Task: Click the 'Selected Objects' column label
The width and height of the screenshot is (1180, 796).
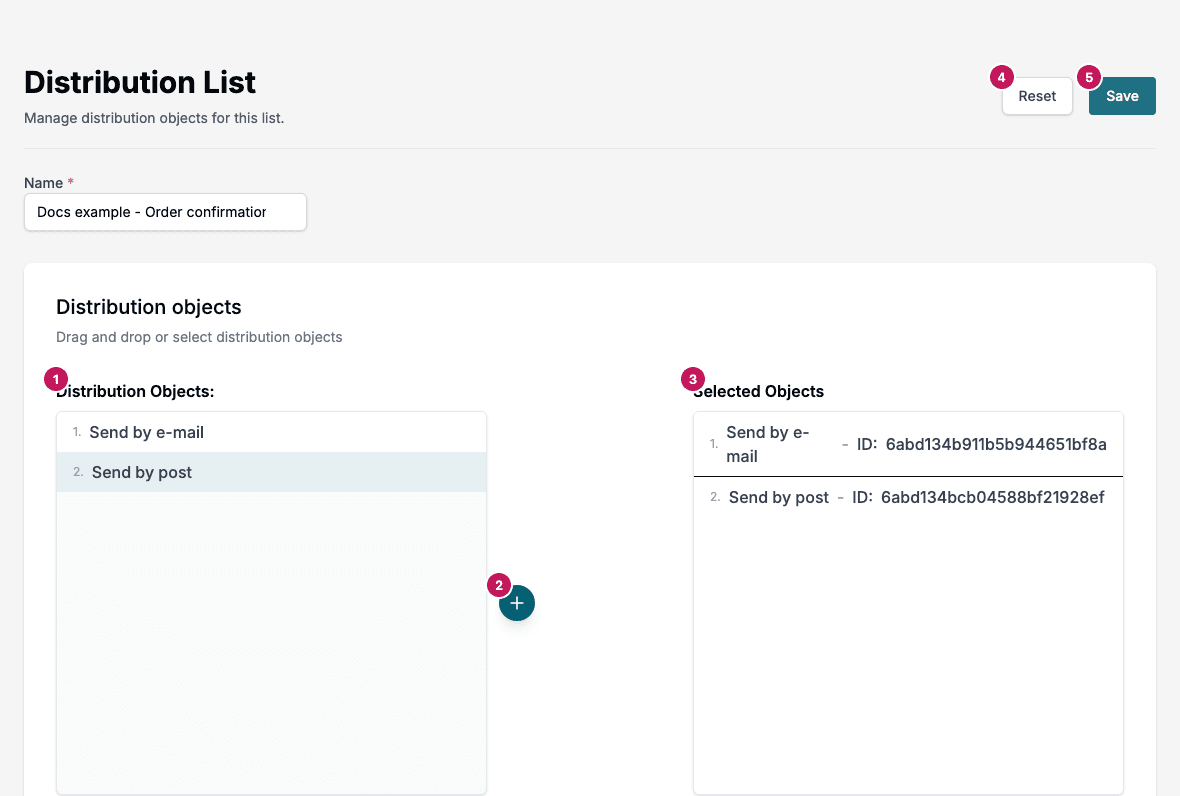Action: pos(759,391)
